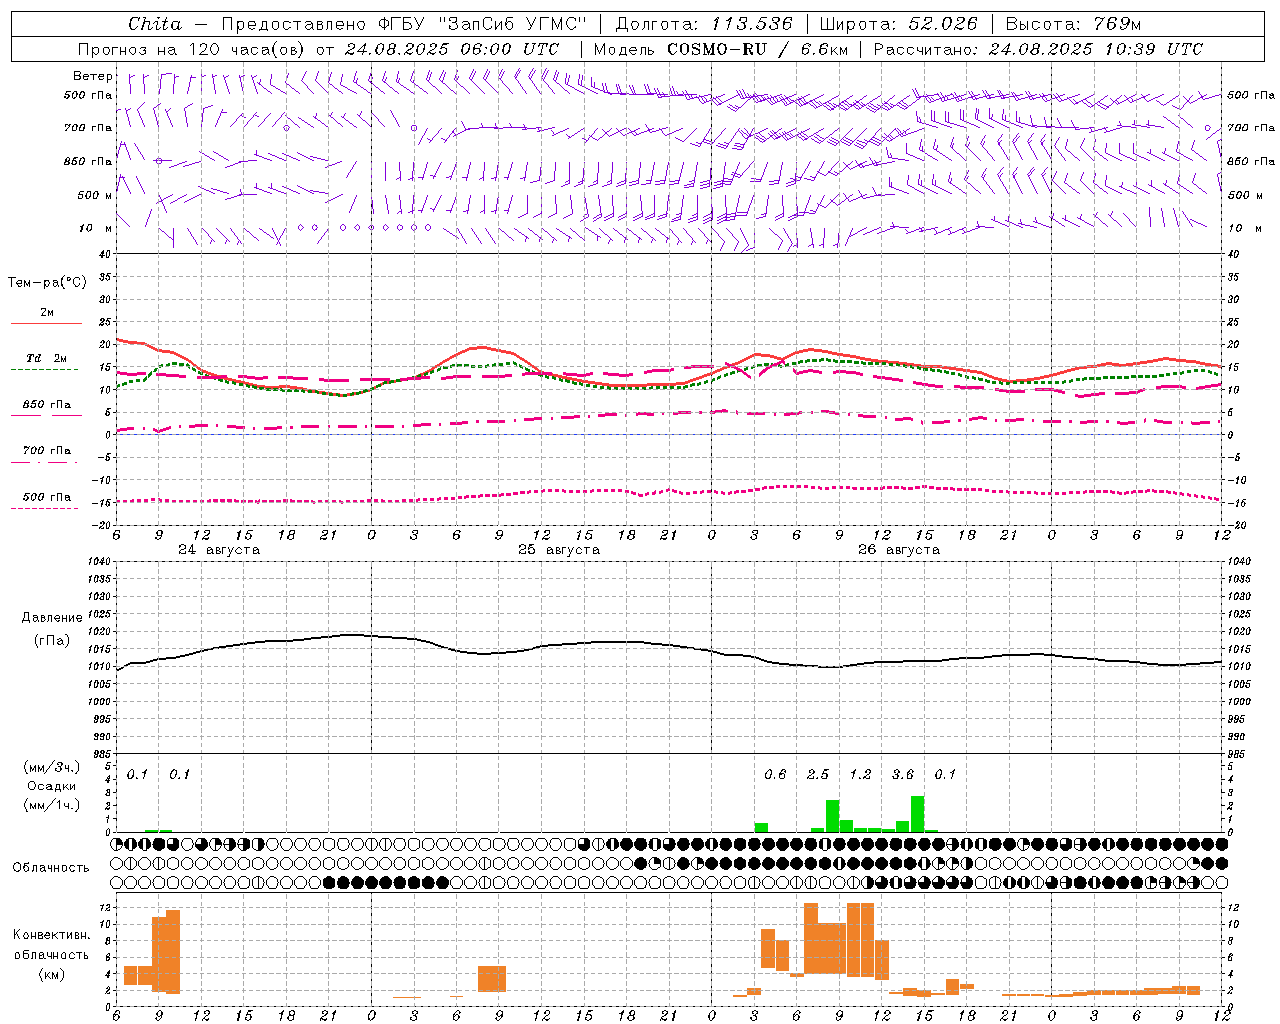The width and height of the screenshot is (1280, 1024).
Task: Click the "(мм/3ч.)" unit label
Action: pyautogui.click(x=51, y=767)
